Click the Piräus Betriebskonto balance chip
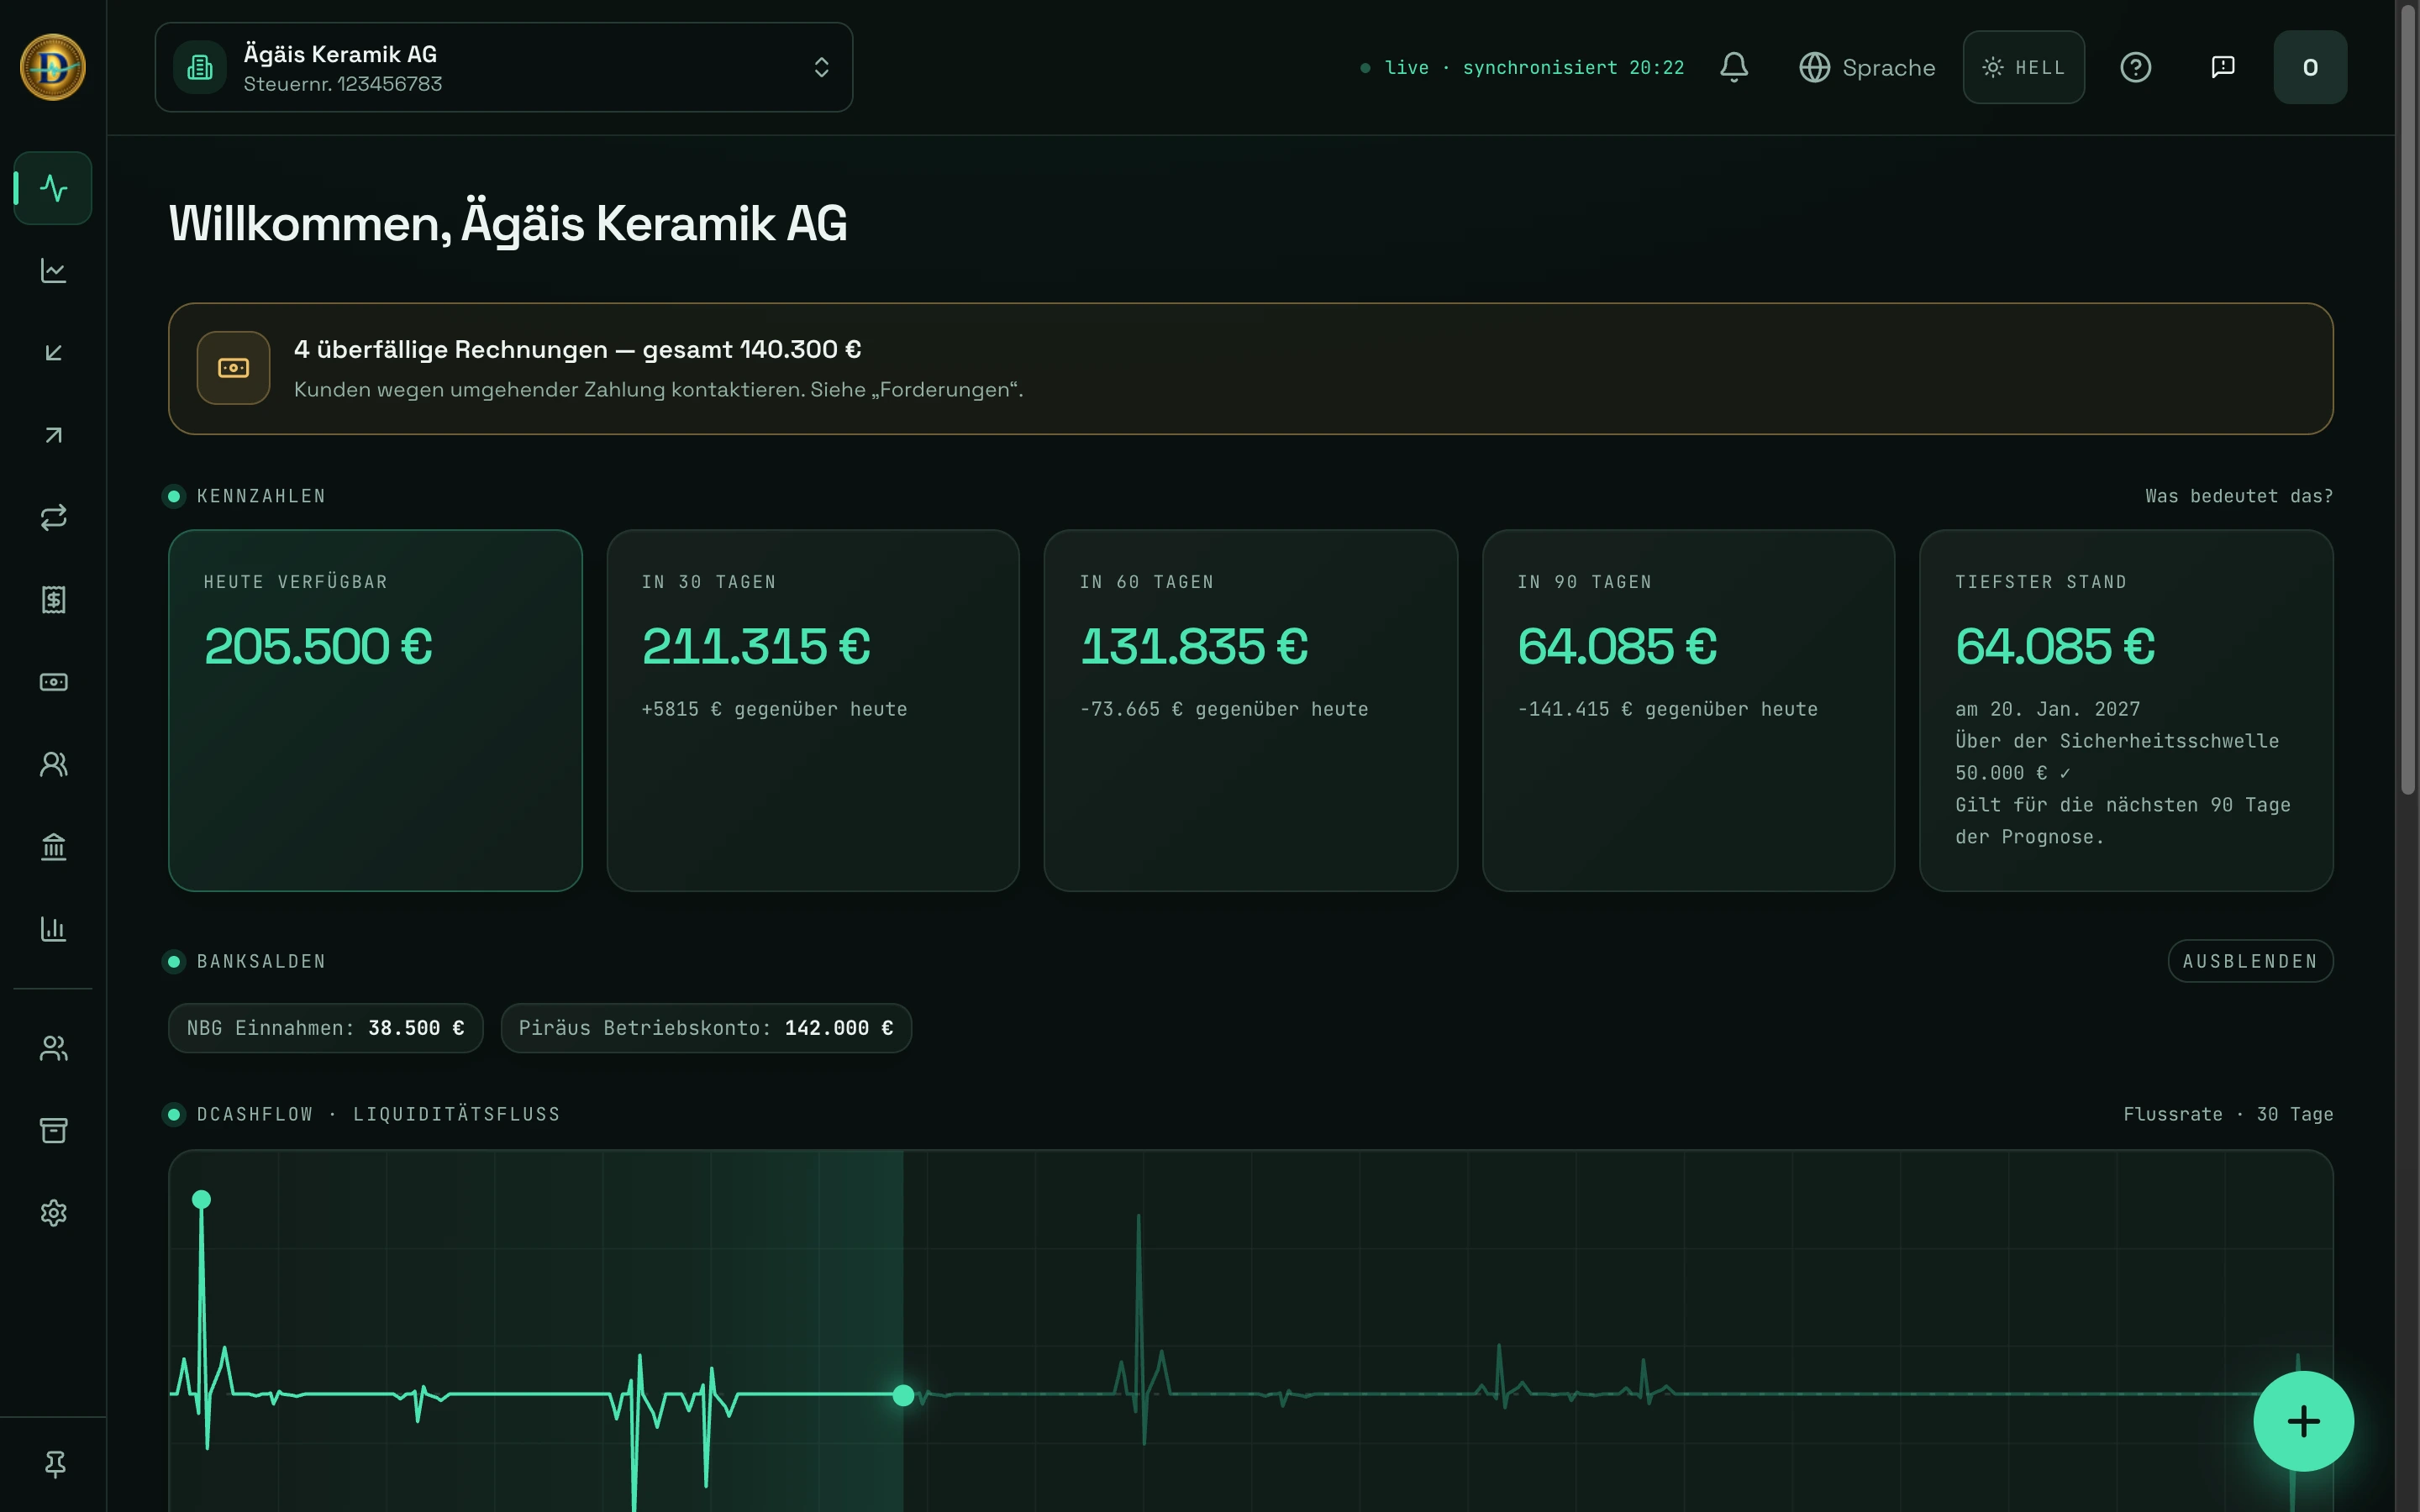 coord(706,1028)
